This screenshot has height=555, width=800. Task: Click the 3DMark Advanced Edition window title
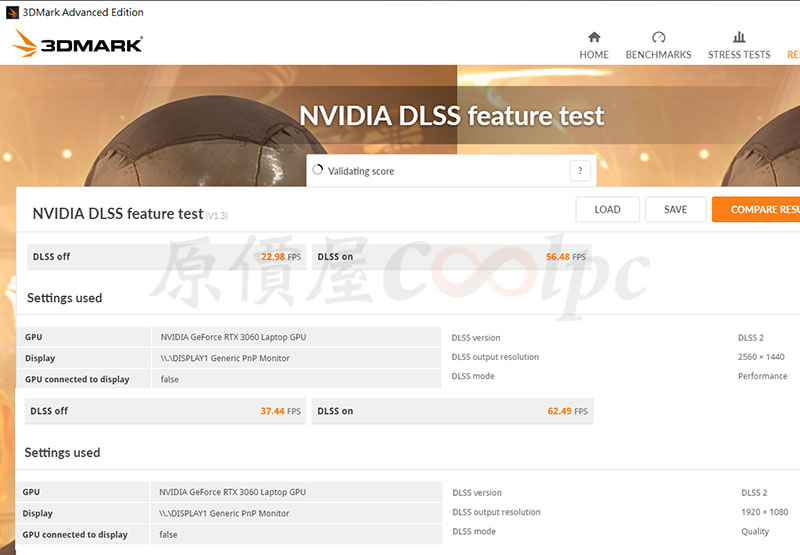coord(83,12)
